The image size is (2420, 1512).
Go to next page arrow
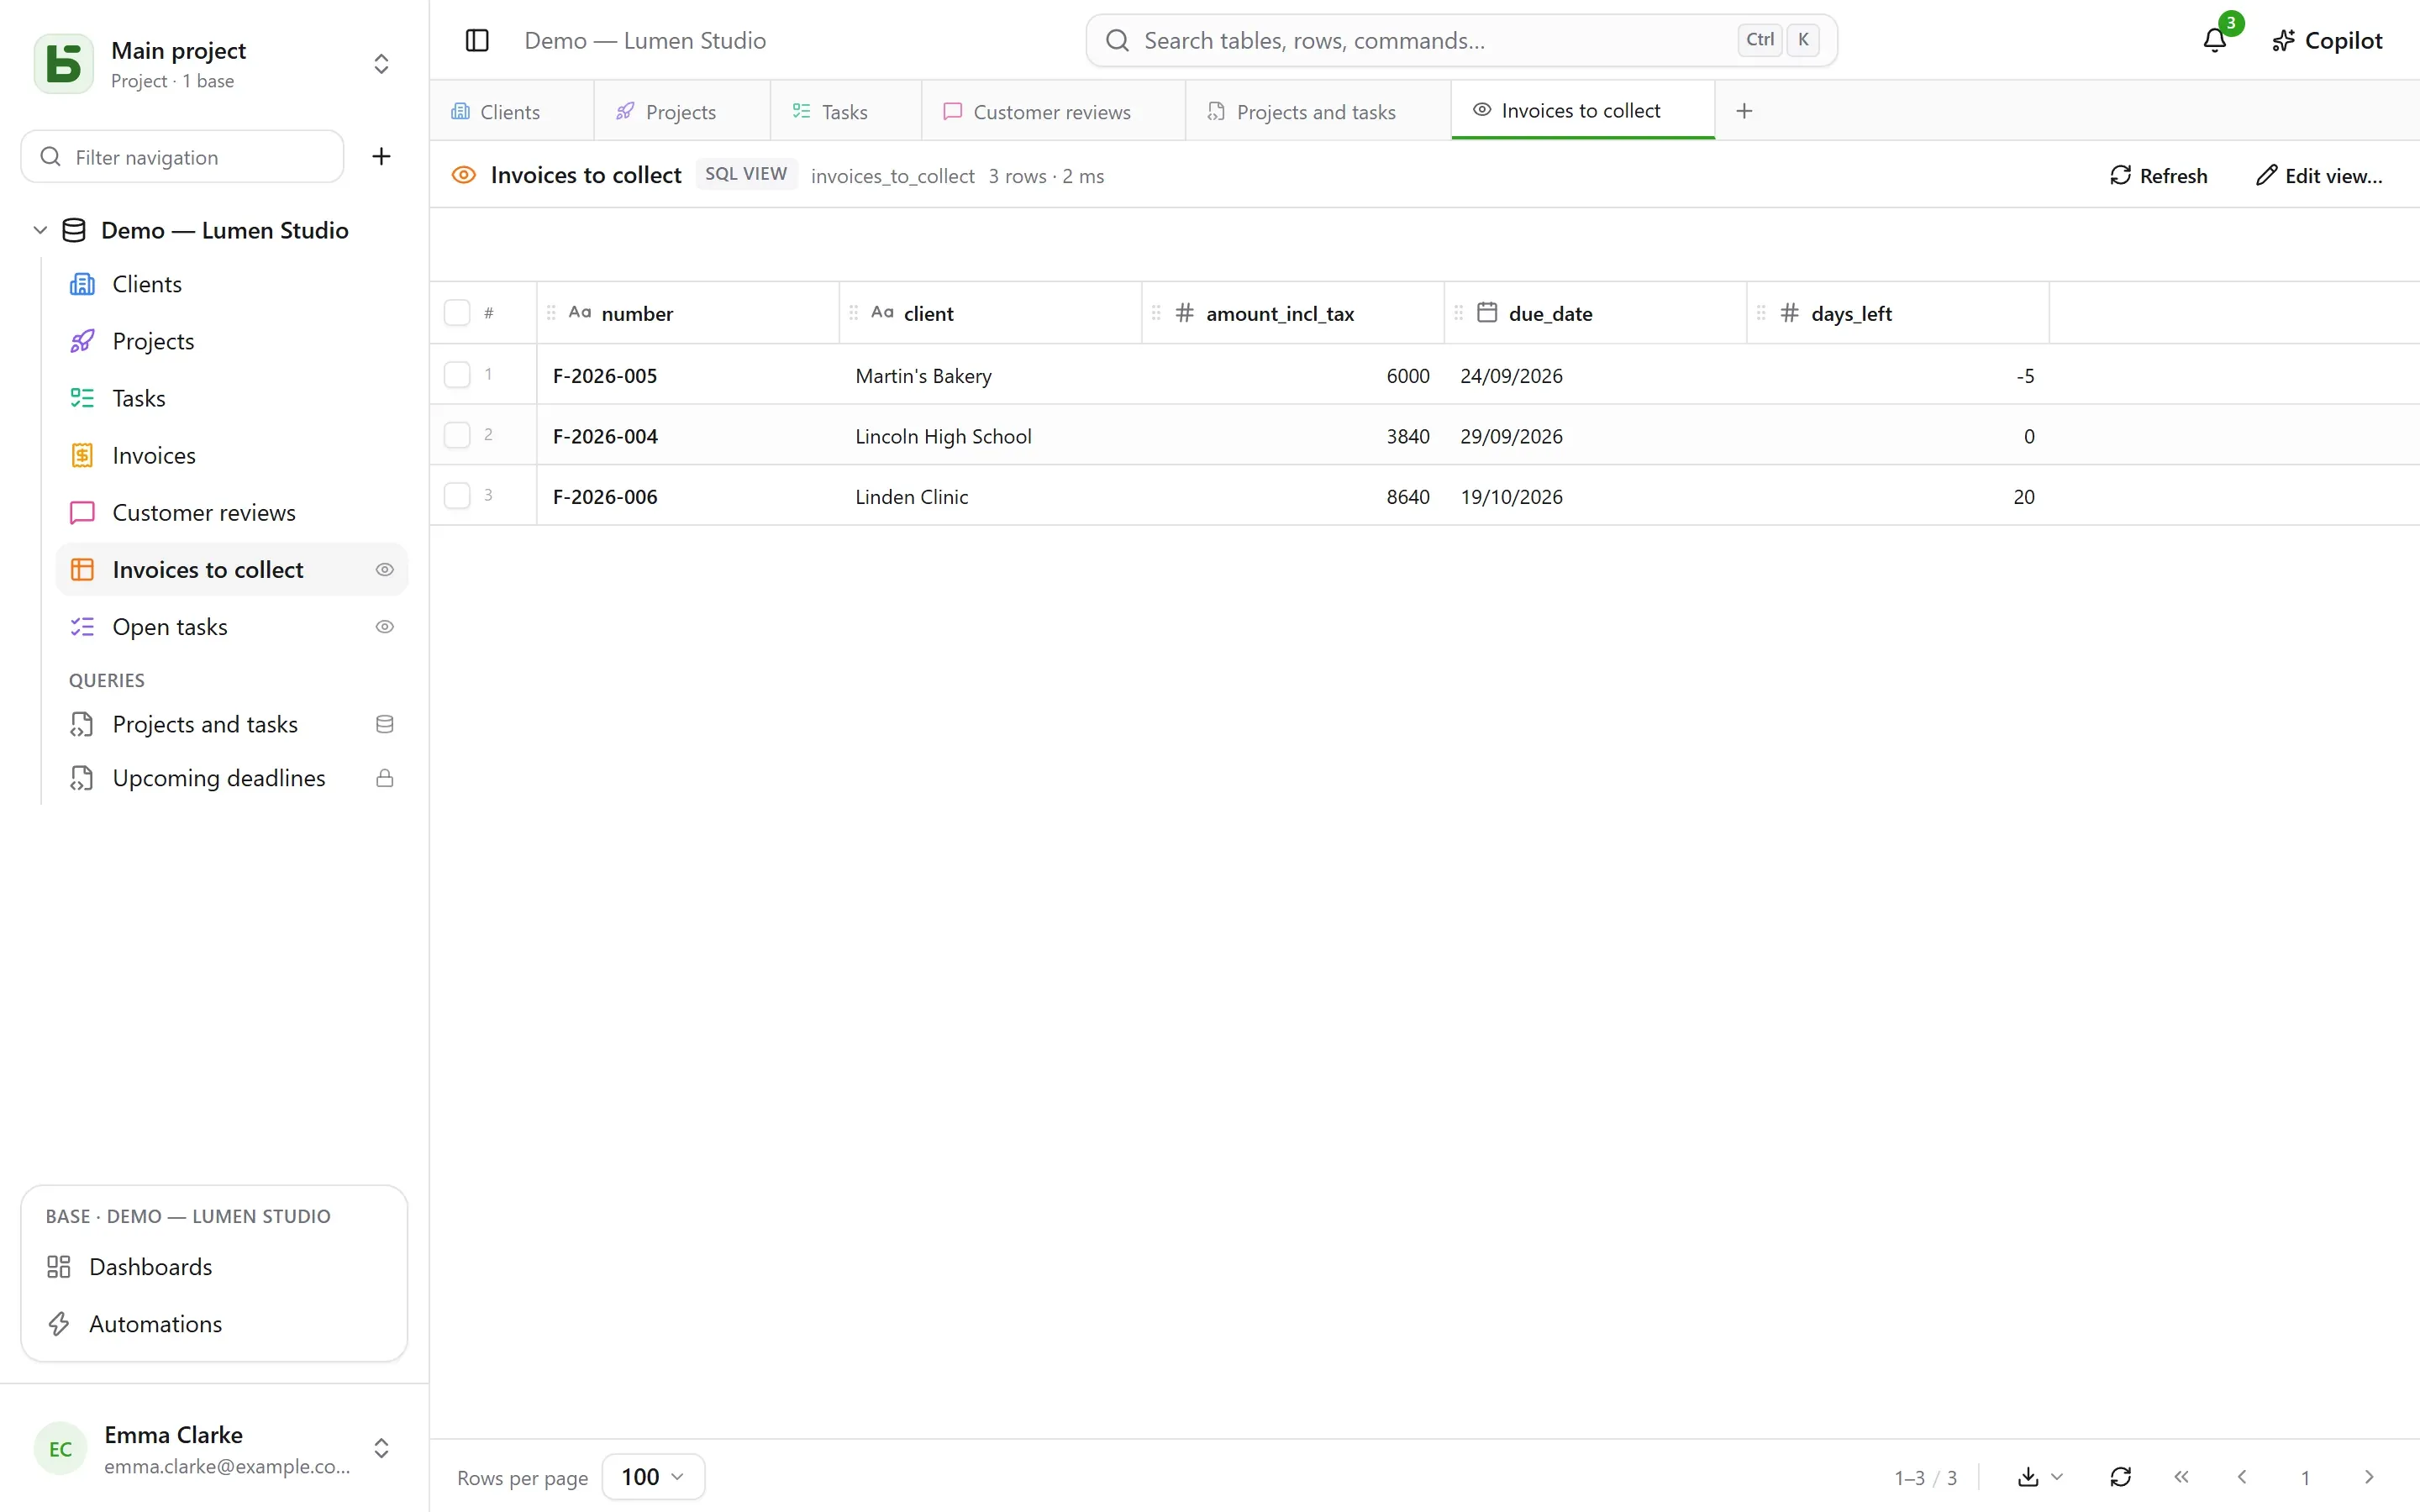point(2369,1477)
